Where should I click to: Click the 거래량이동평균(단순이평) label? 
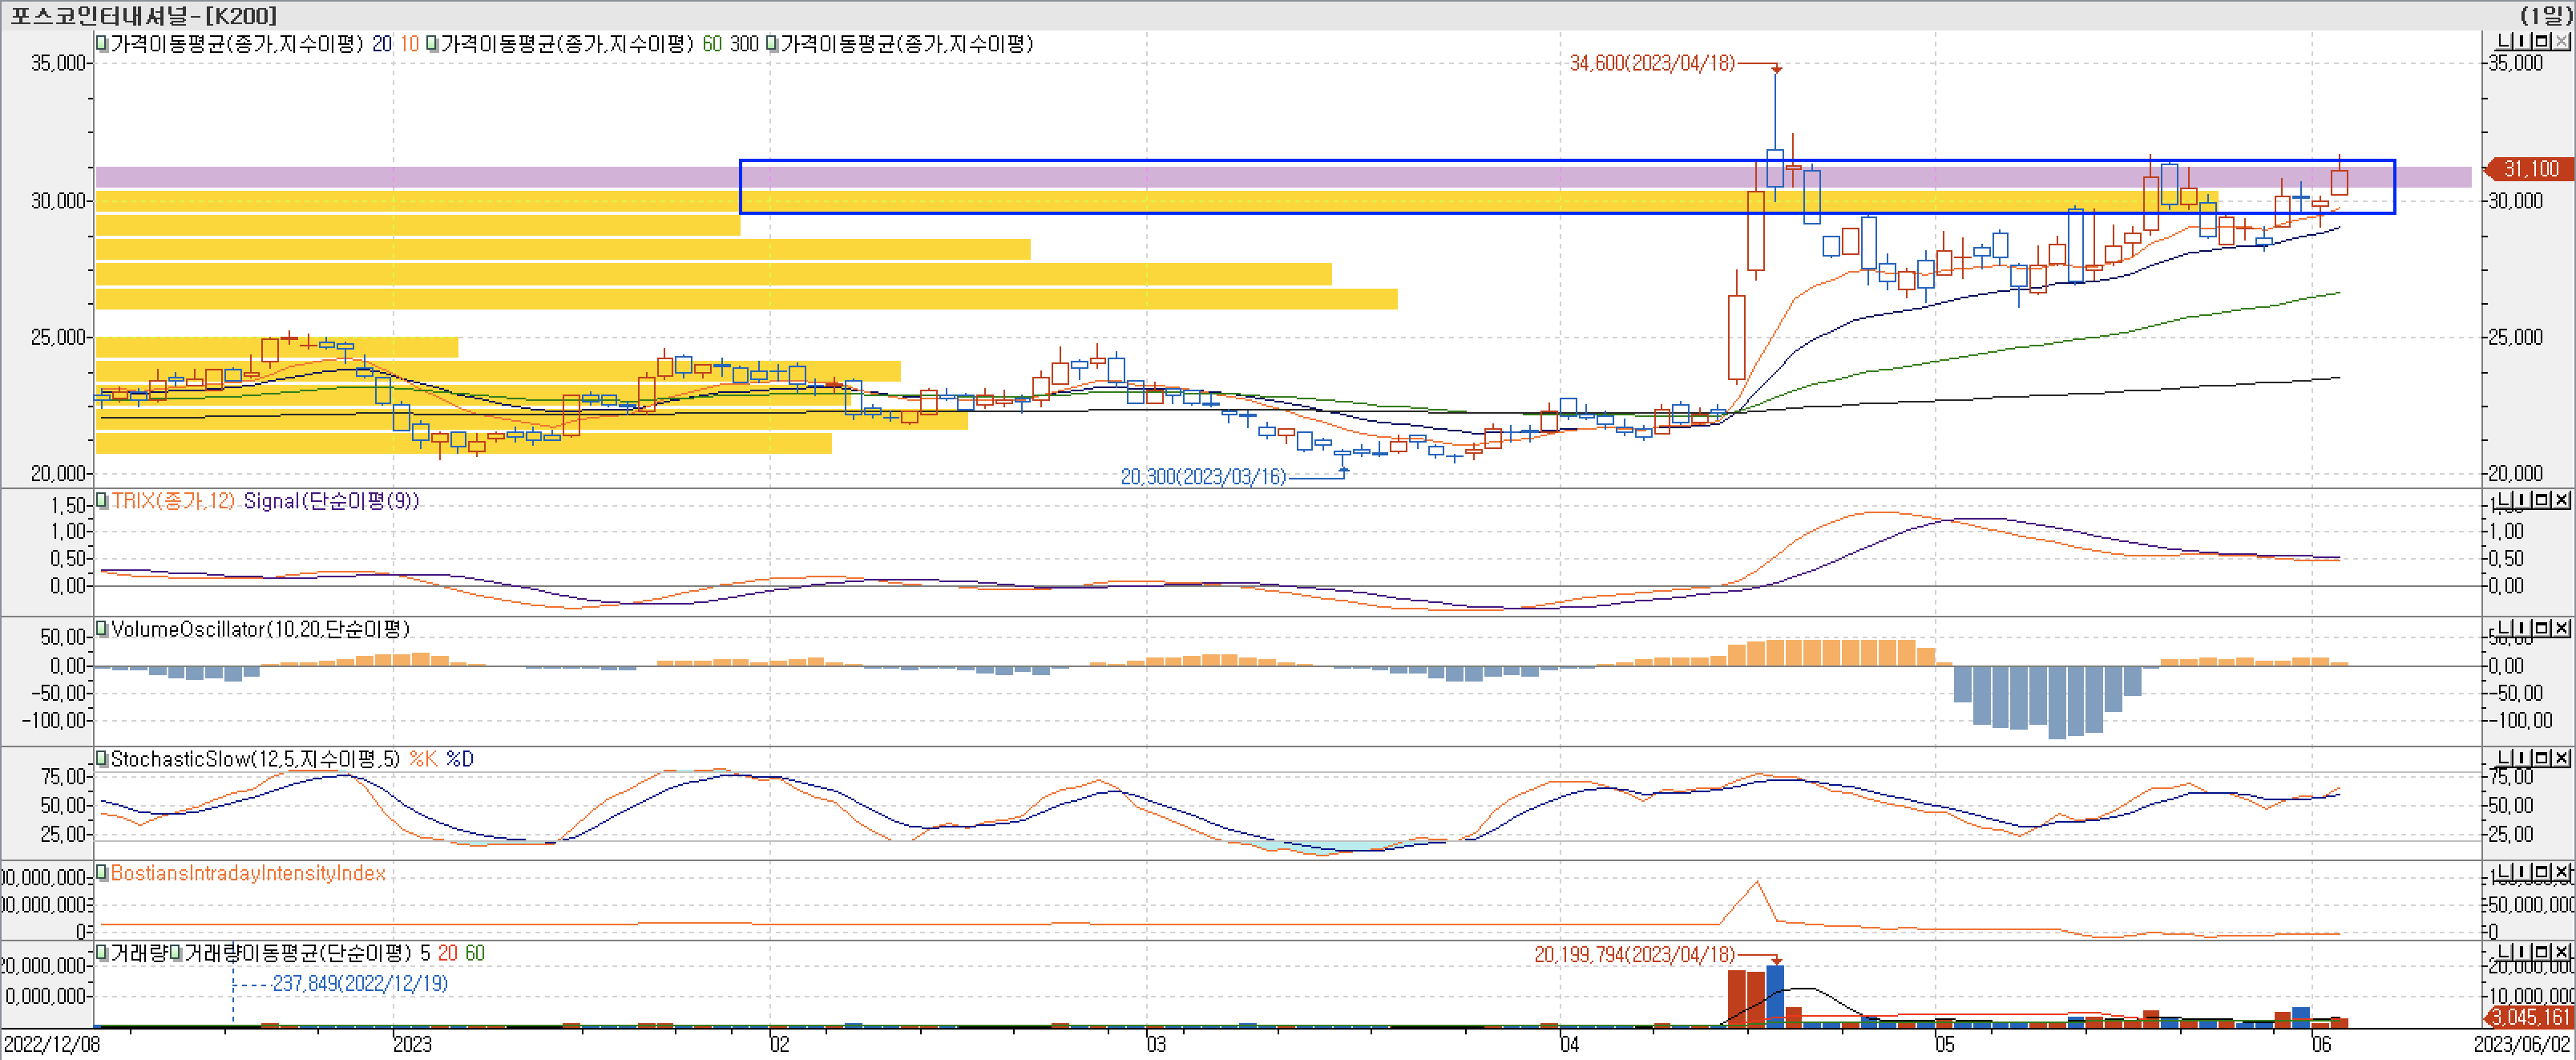(x=298, y=953)
